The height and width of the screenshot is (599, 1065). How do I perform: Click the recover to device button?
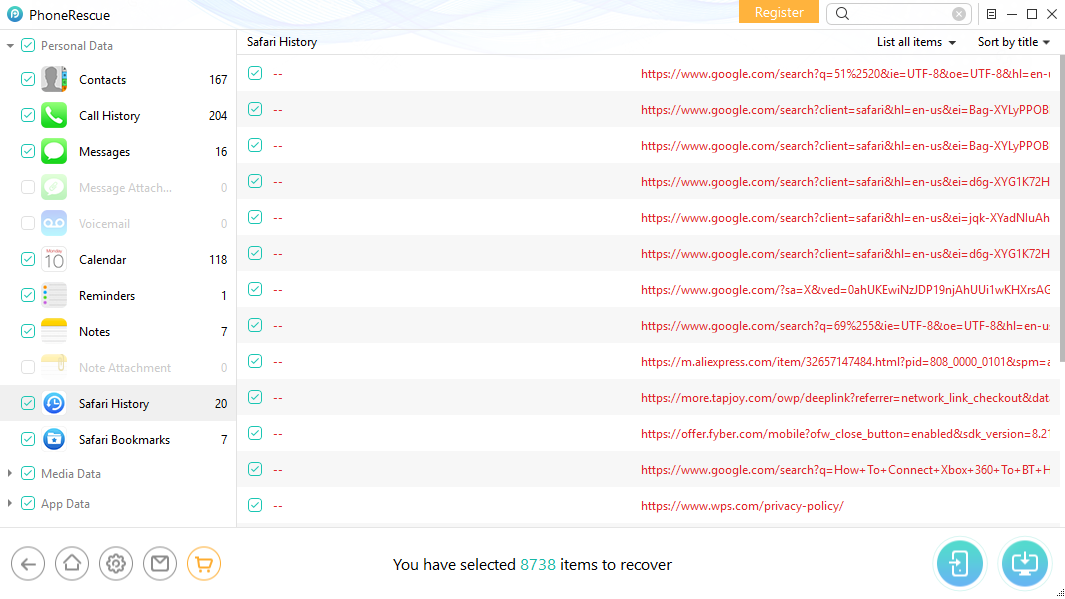(960, 563)
